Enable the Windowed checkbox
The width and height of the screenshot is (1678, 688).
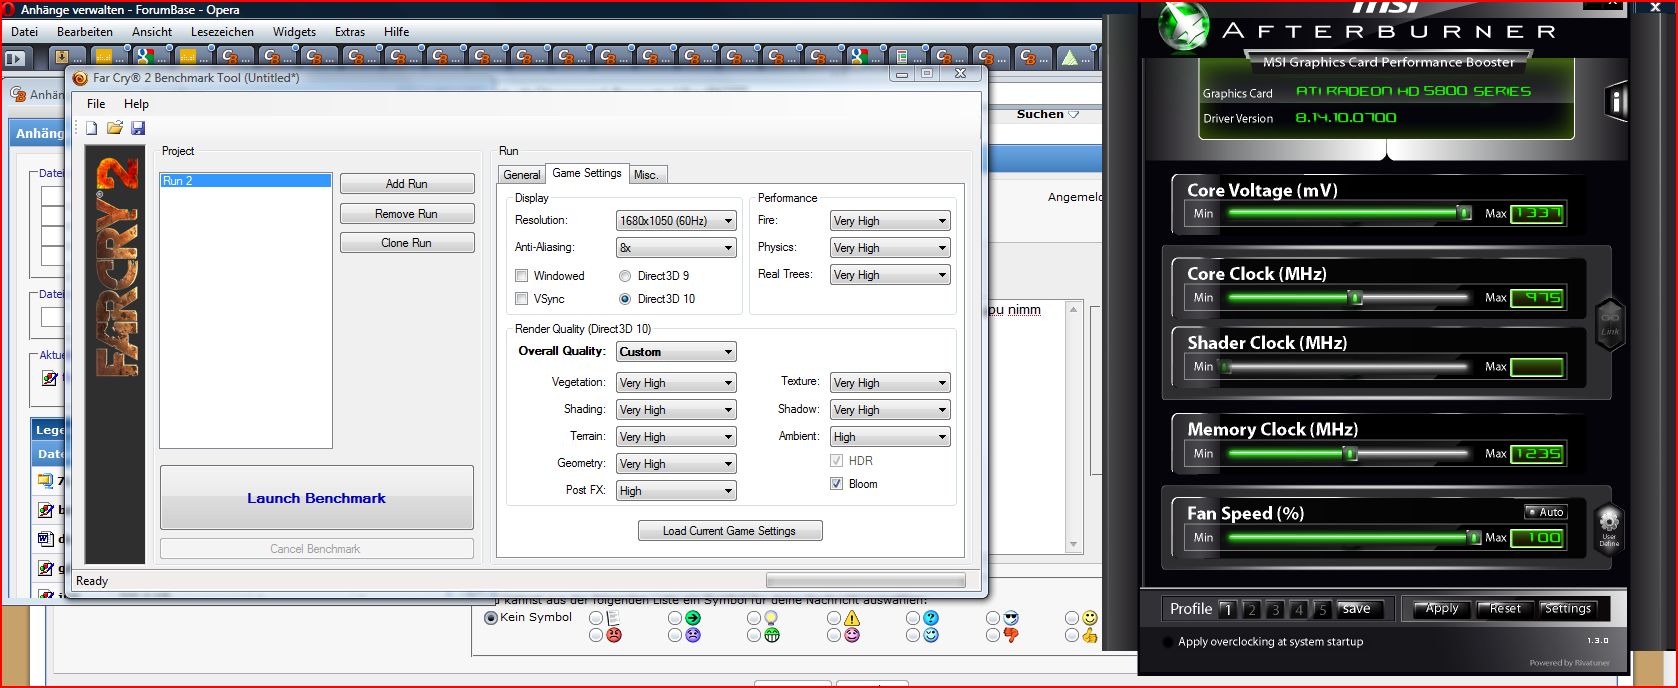click(521, 275)
